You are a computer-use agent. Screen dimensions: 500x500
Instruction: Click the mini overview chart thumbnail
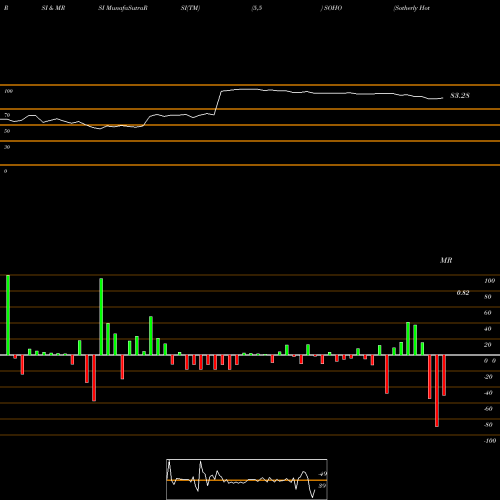click(247, 479)
